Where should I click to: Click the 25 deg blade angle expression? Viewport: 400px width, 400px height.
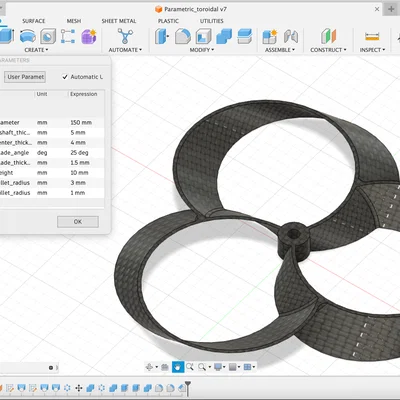(x=79, y=152)
